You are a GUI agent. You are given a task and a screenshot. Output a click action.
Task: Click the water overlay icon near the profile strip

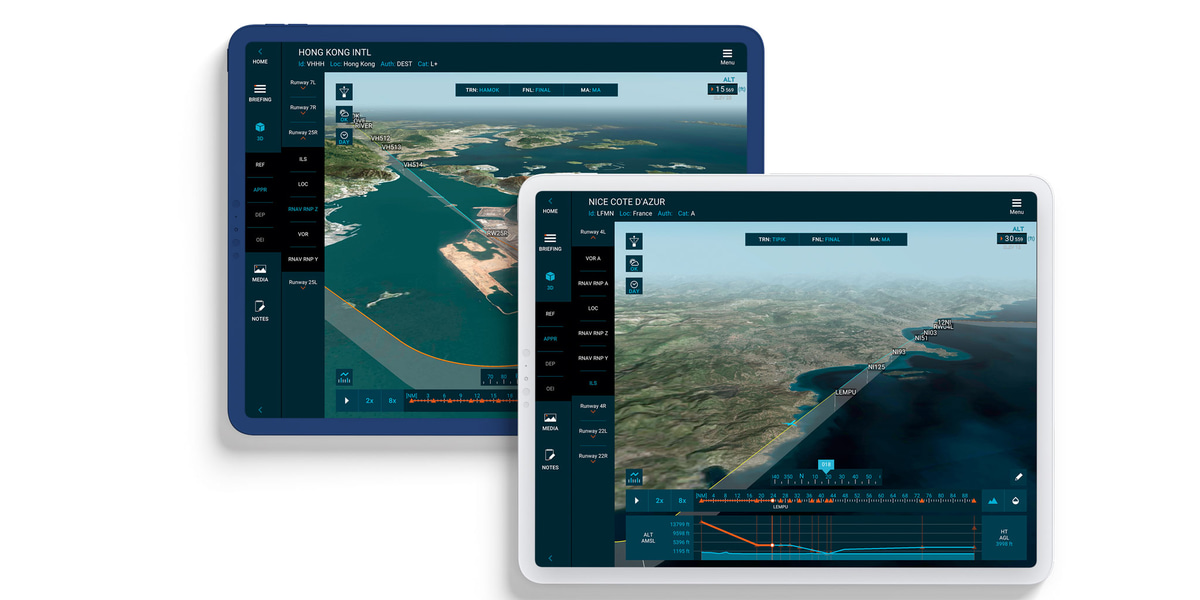pos(1016,500)
